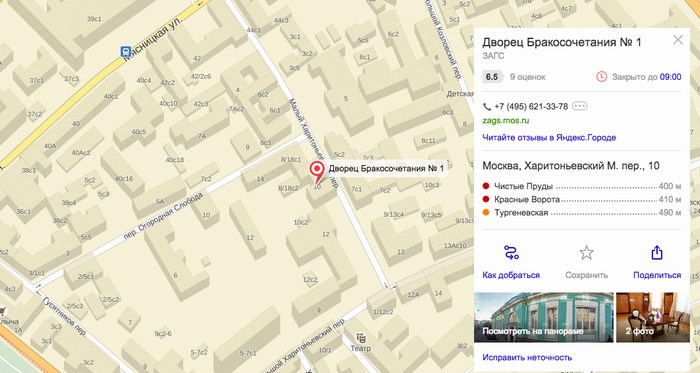Open the route icon above Как добраться

click(x=511, y=253)
